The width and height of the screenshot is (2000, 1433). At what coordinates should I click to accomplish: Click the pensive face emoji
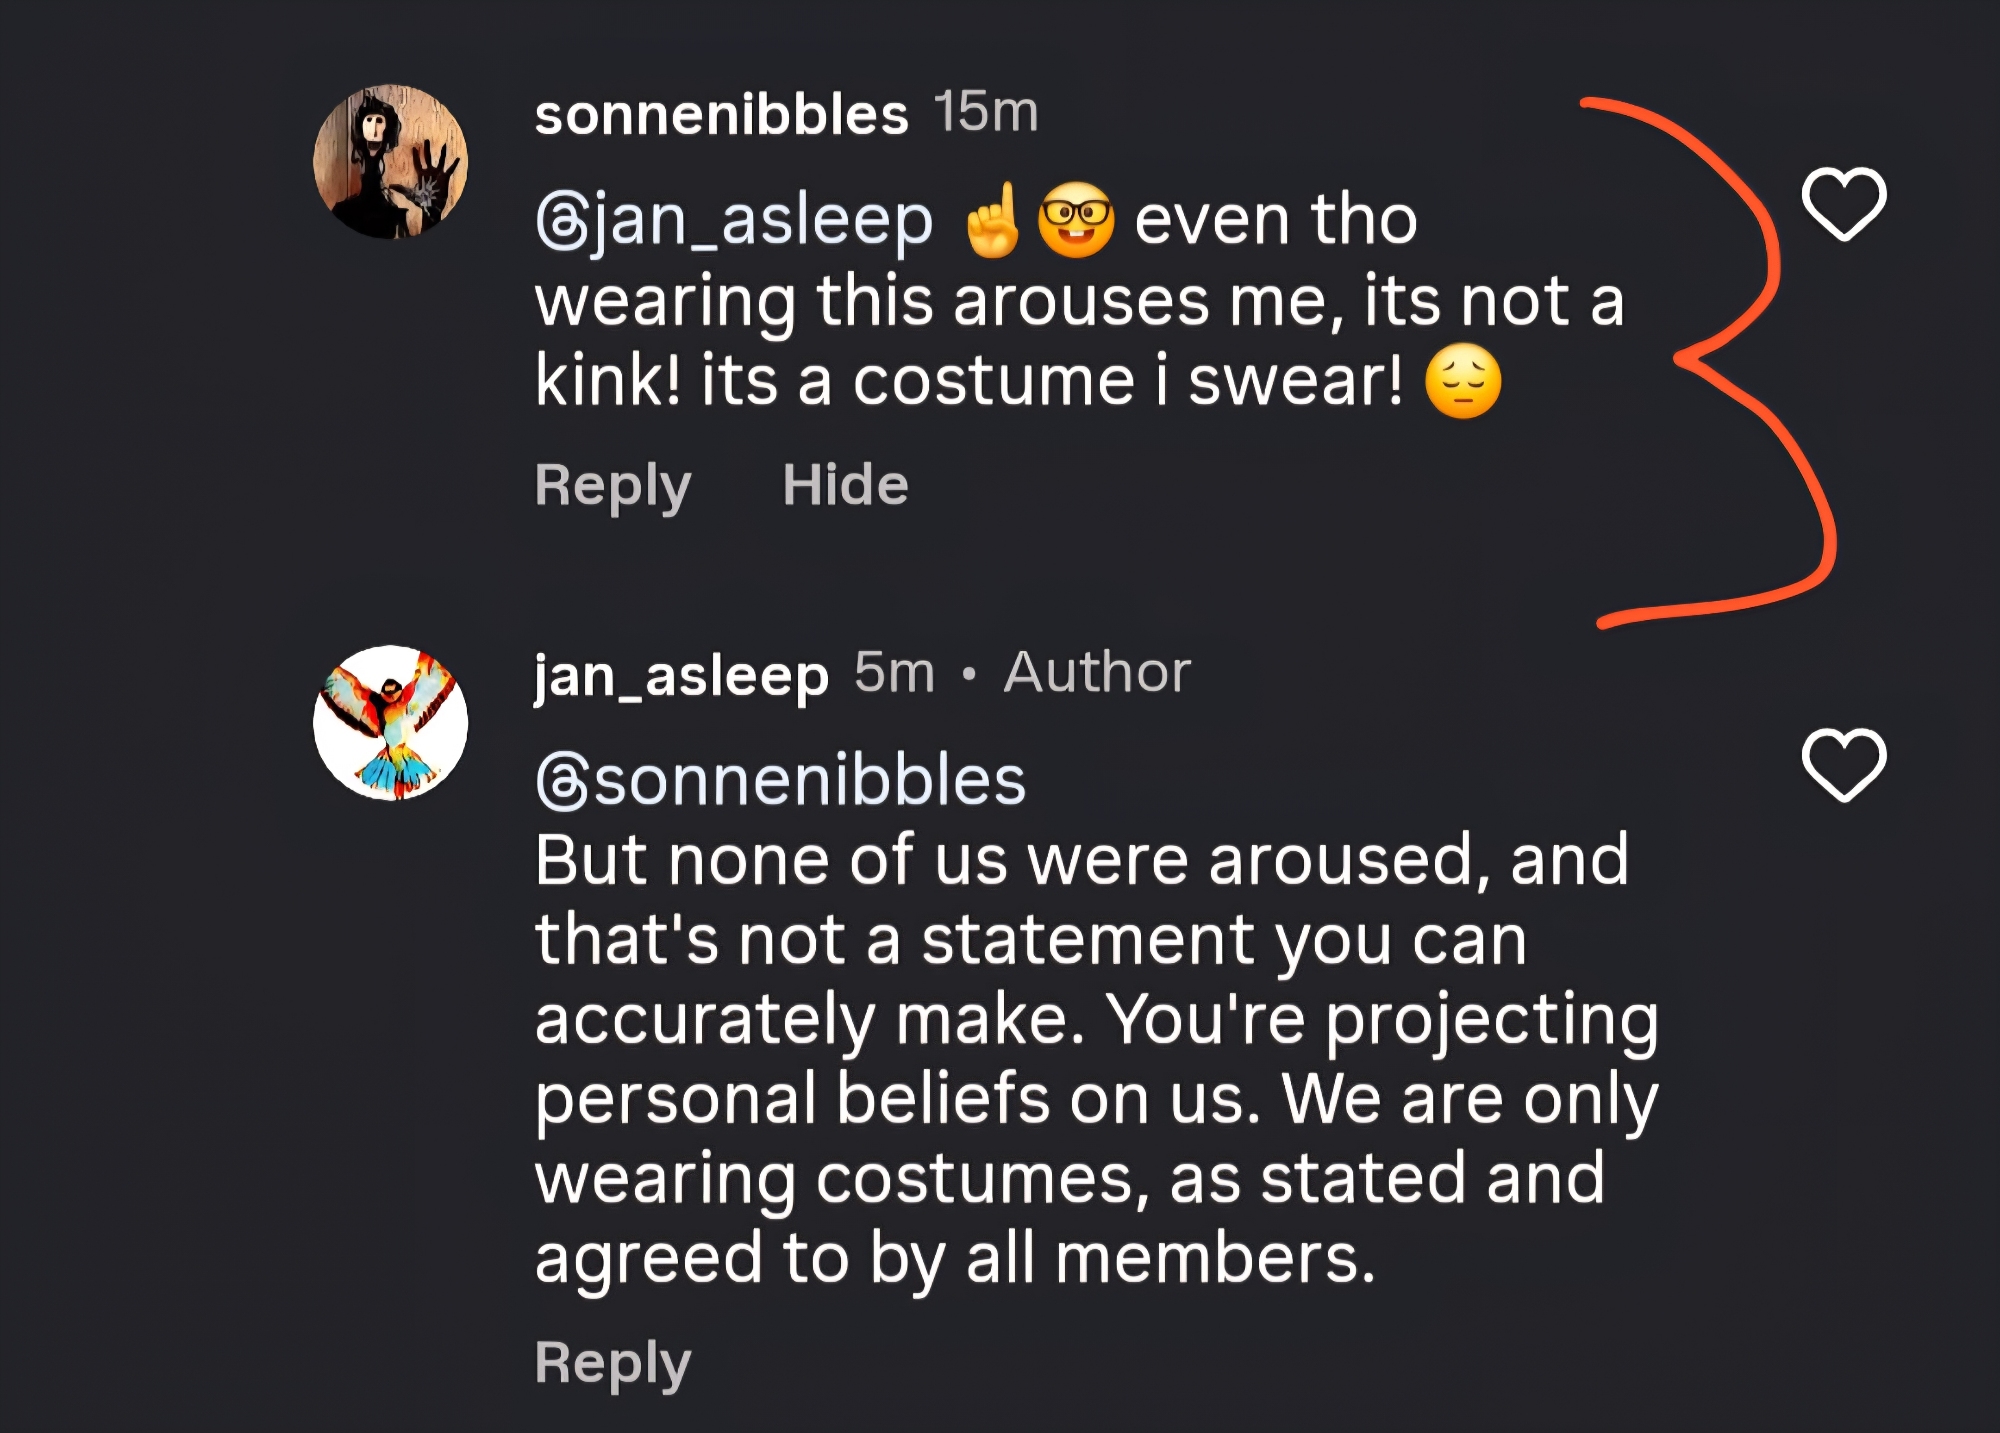pos(1463,382)
